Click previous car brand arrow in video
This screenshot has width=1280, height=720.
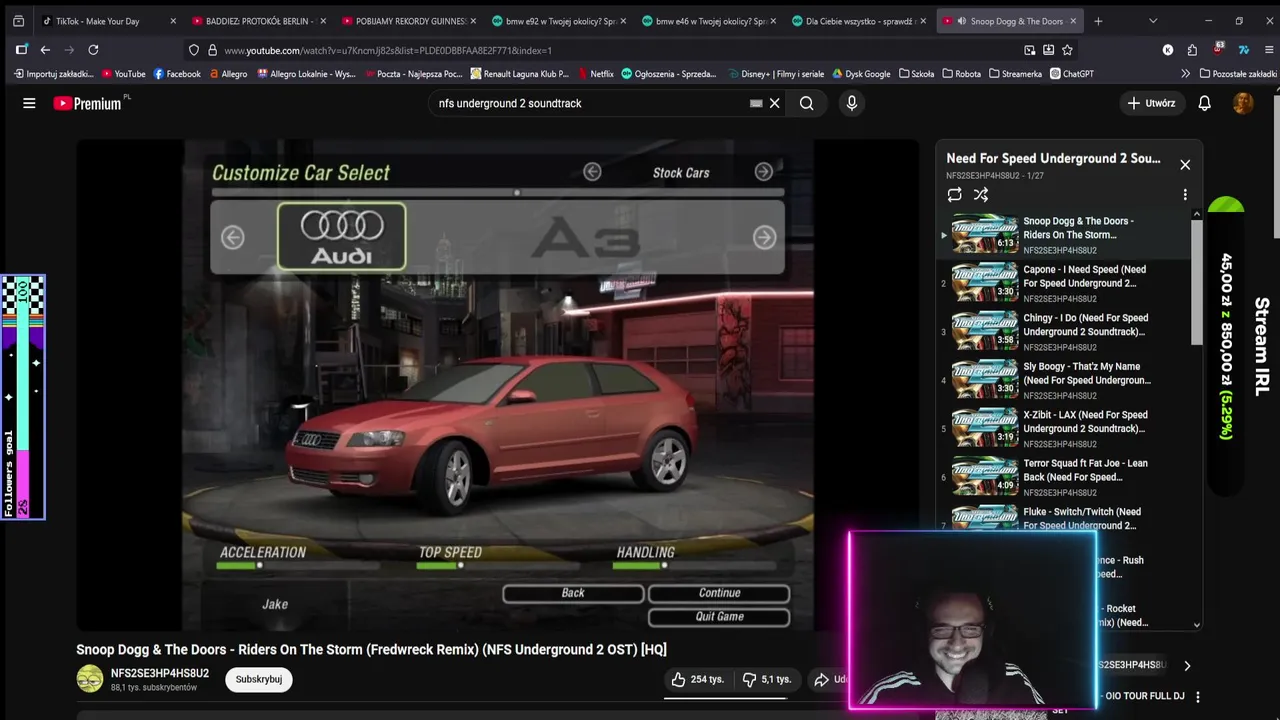232,237
